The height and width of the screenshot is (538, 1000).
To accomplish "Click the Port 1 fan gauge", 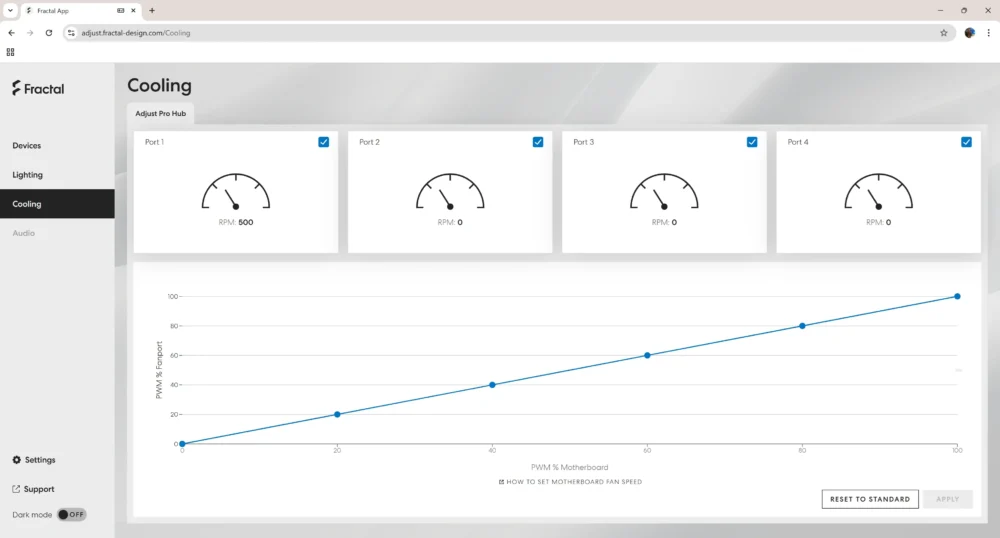I will (x=236, y=191).
